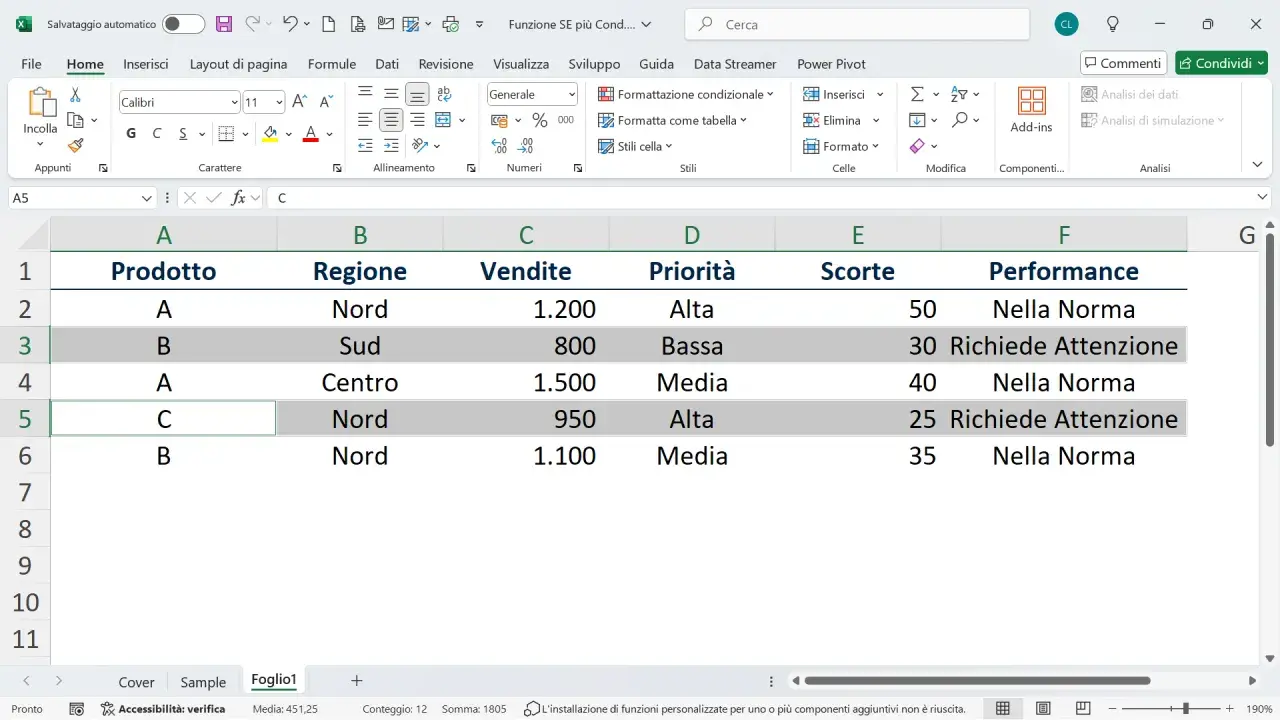
Task: Add a new sheet with plus button
Action: pos(356,680)
